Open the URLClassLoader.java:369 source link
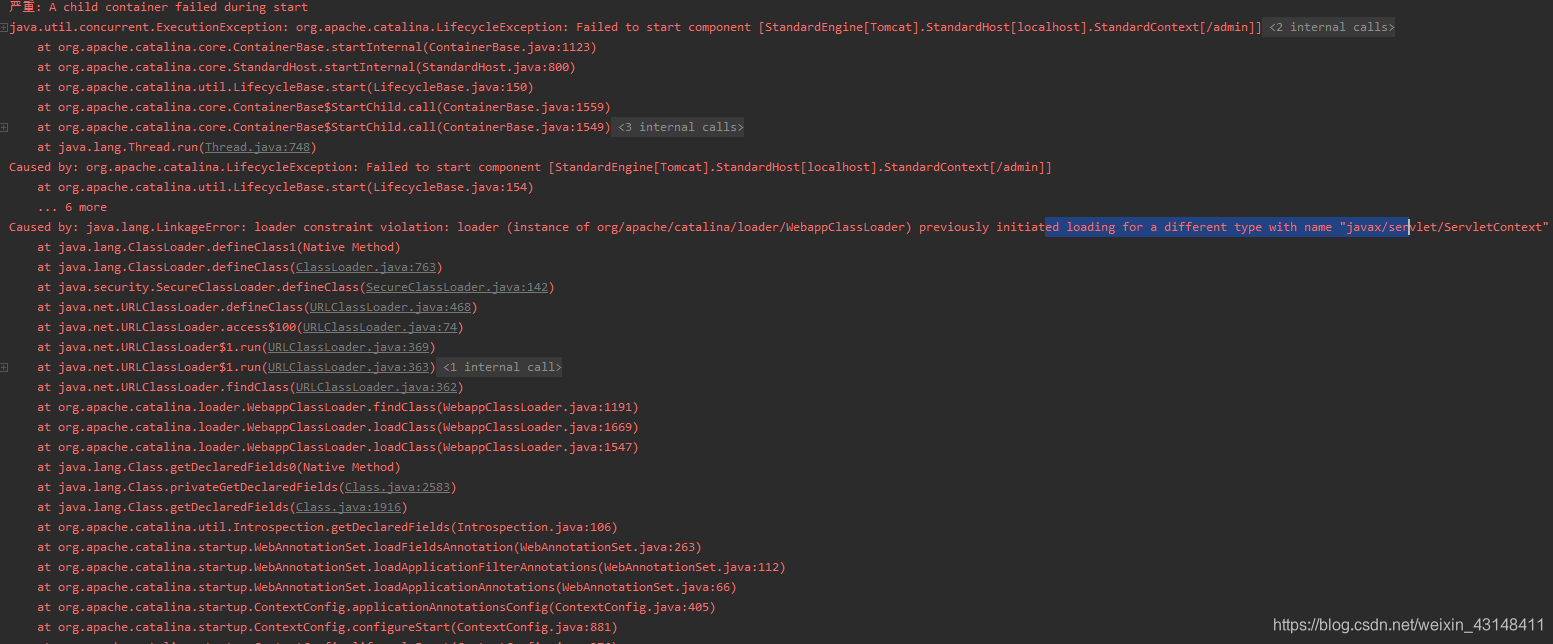Viewport: 1553px width, 644px height. pyautogui.click(x=347, y=347)
